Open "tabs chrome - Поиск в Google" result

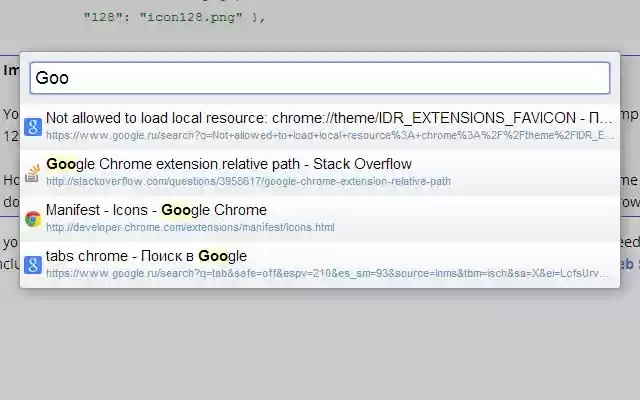tap(320, 265)
